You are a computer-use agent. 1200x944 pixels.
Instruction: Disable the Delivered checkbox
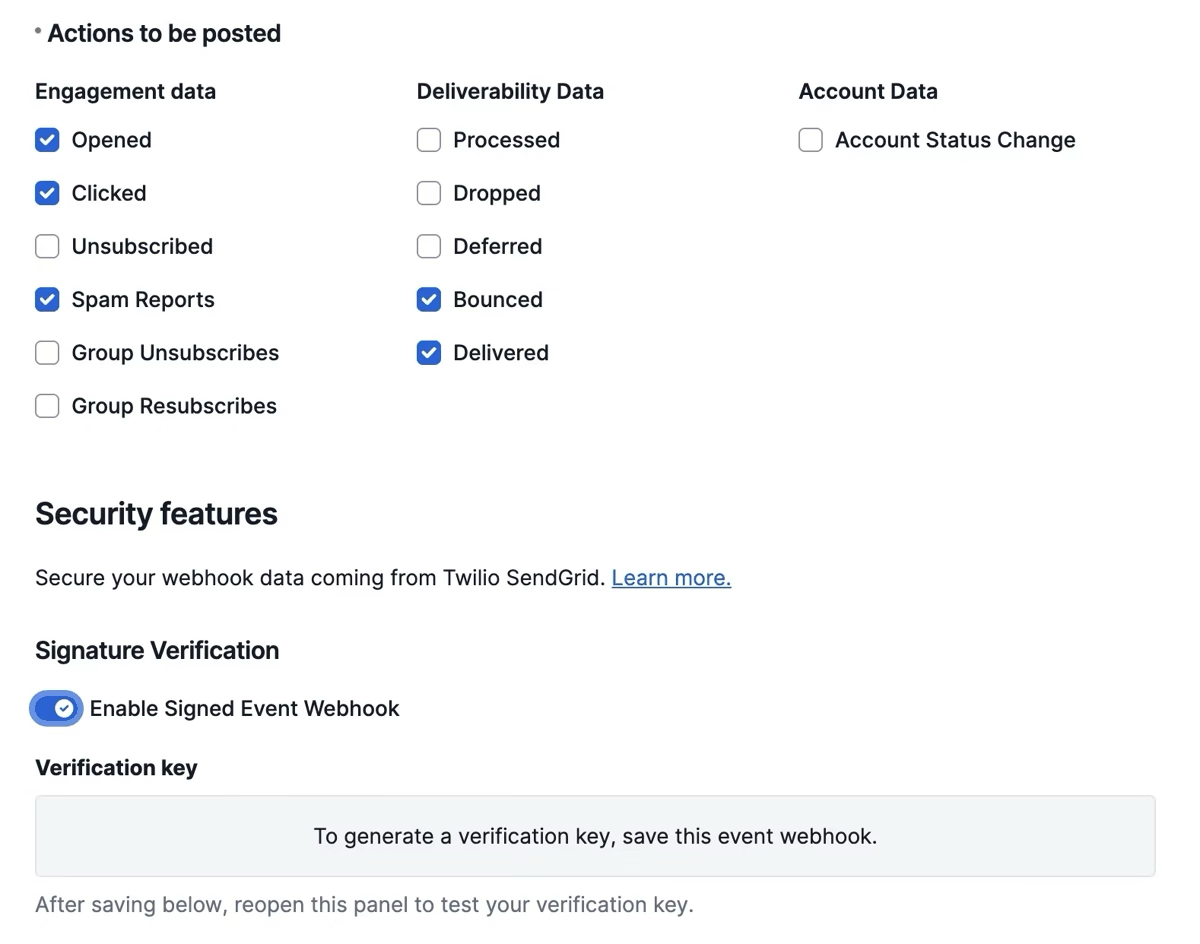[x=429, y=352]
